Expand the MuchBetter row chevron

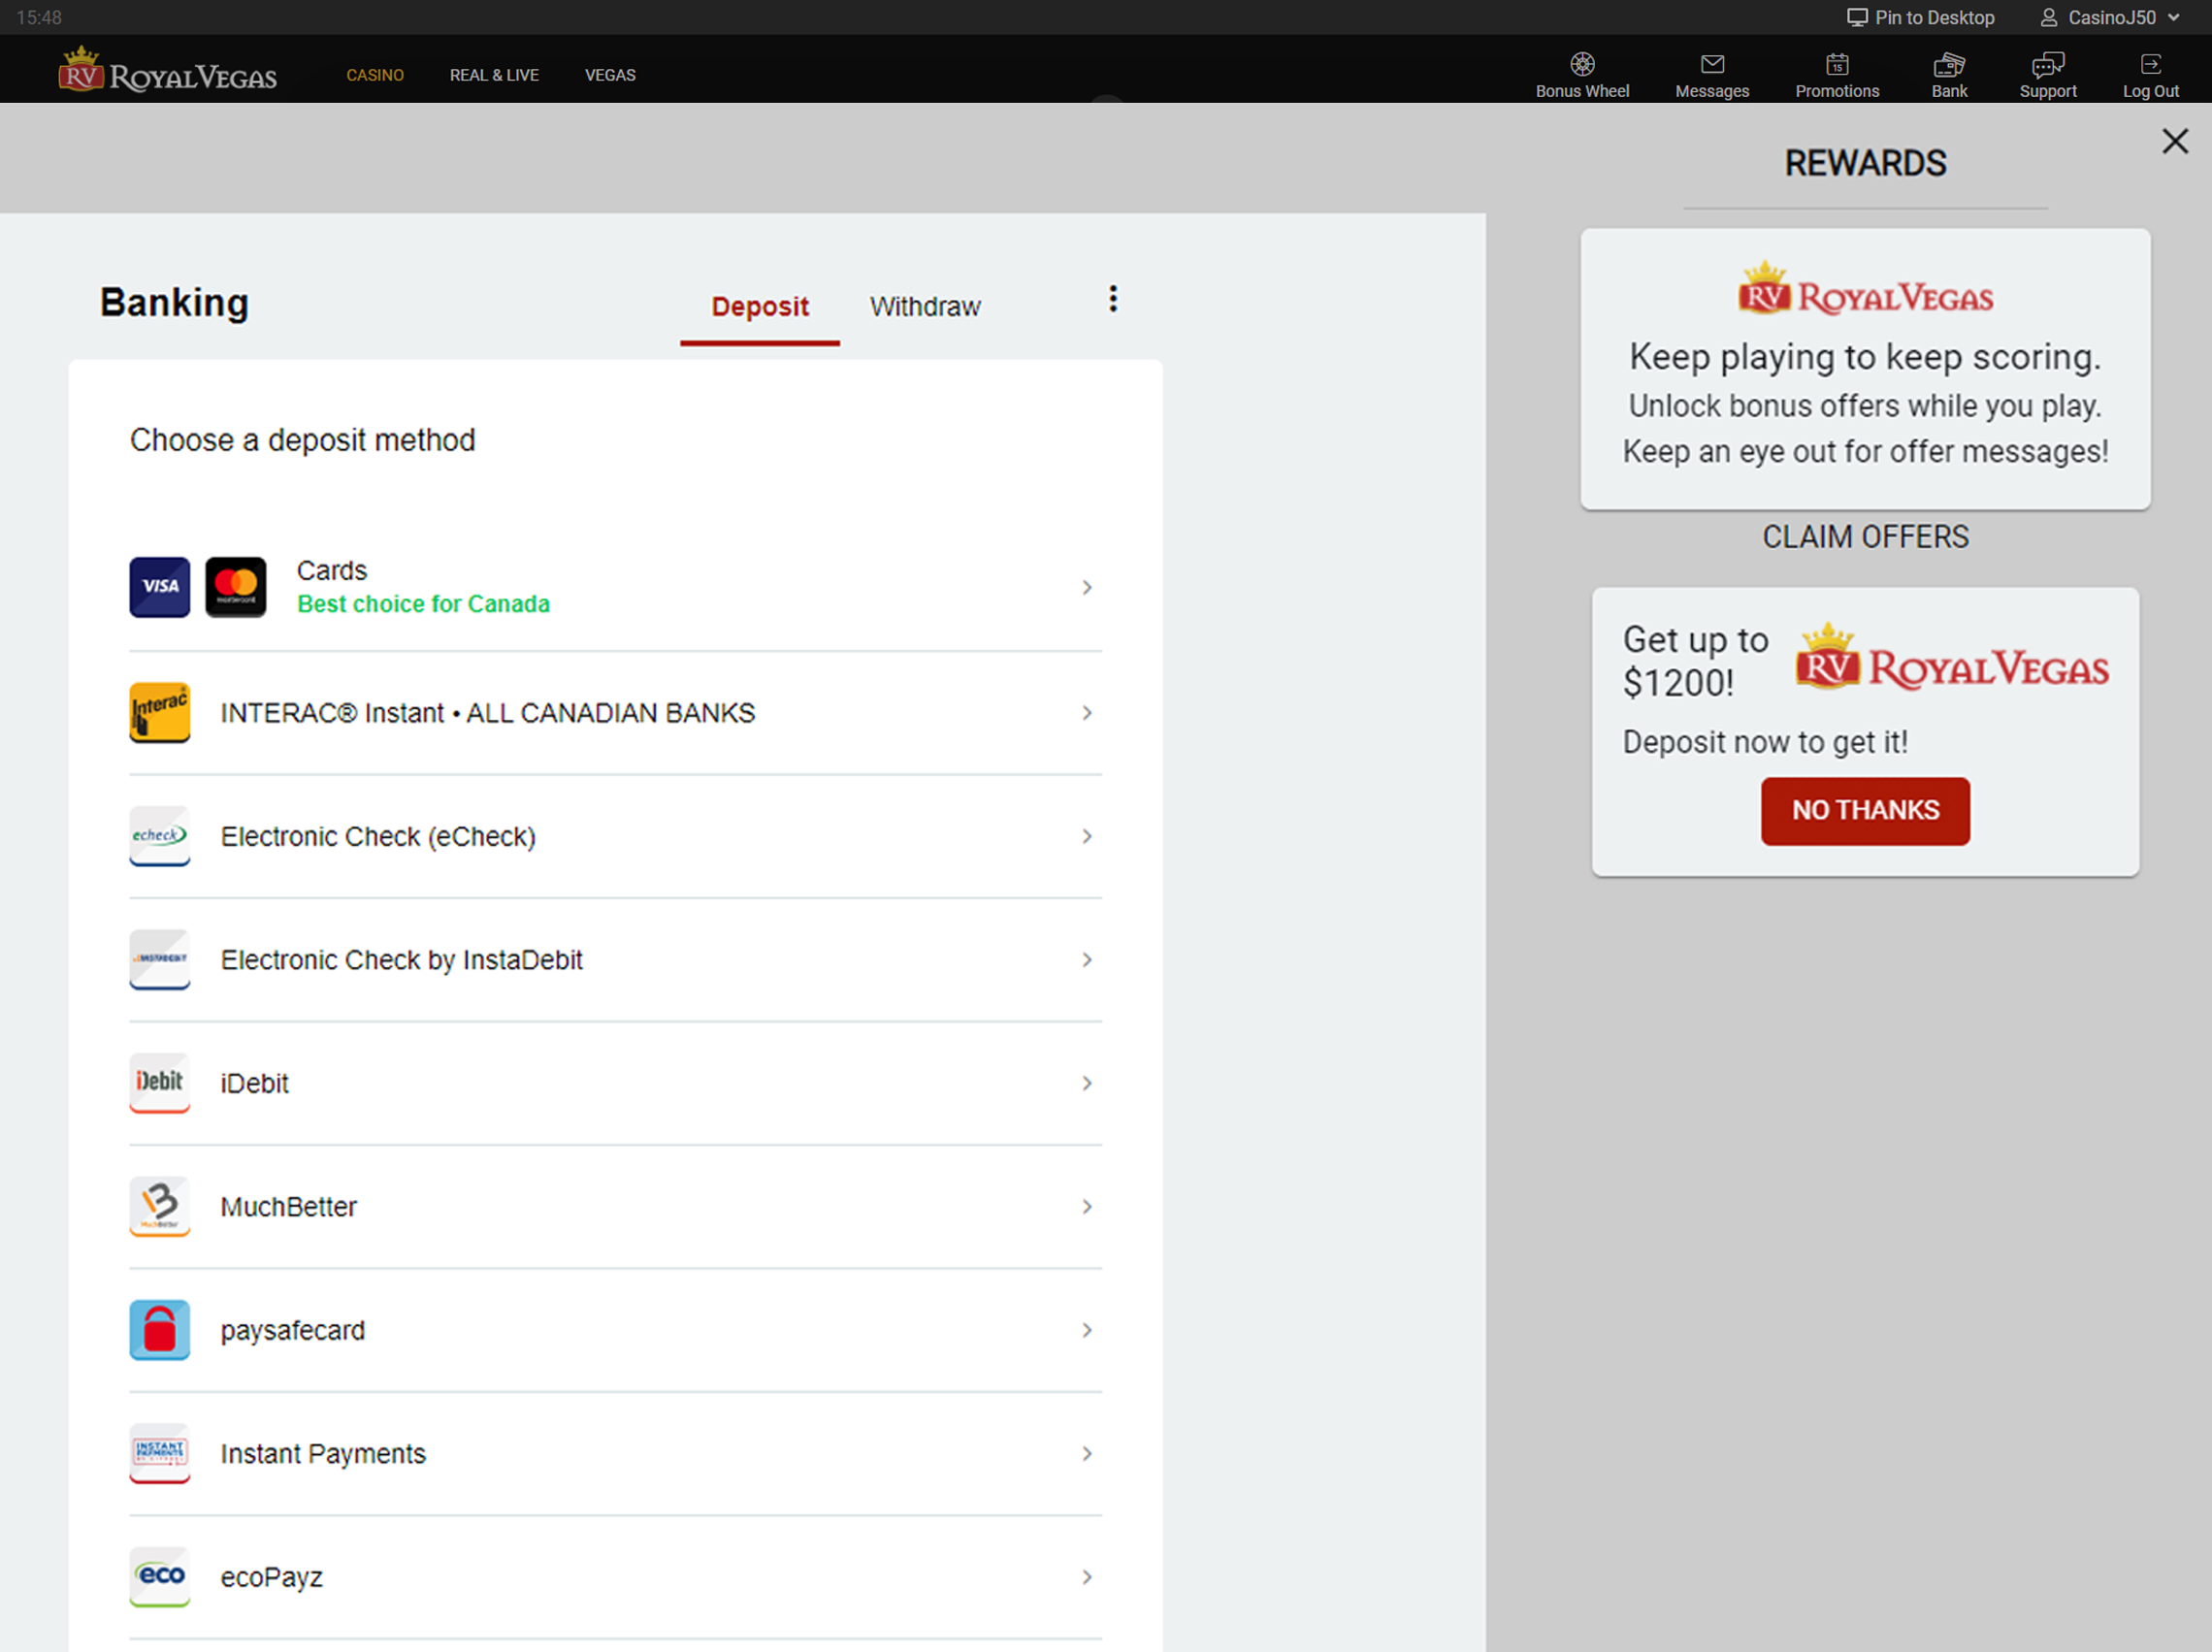(x=1087, y=1207)
